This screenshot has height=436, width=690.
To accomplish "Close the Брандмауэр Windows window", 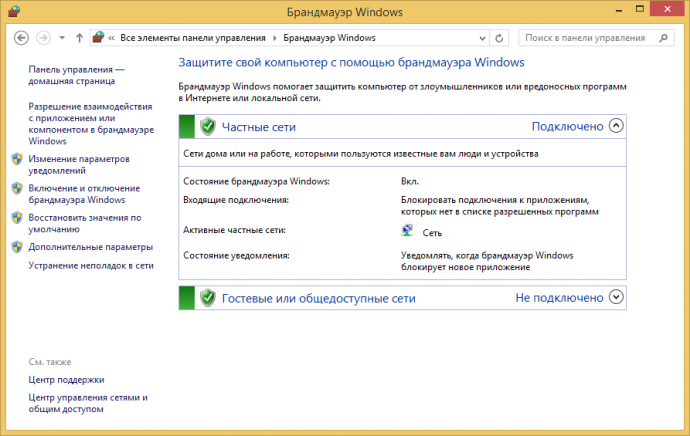I will point(667,9).
